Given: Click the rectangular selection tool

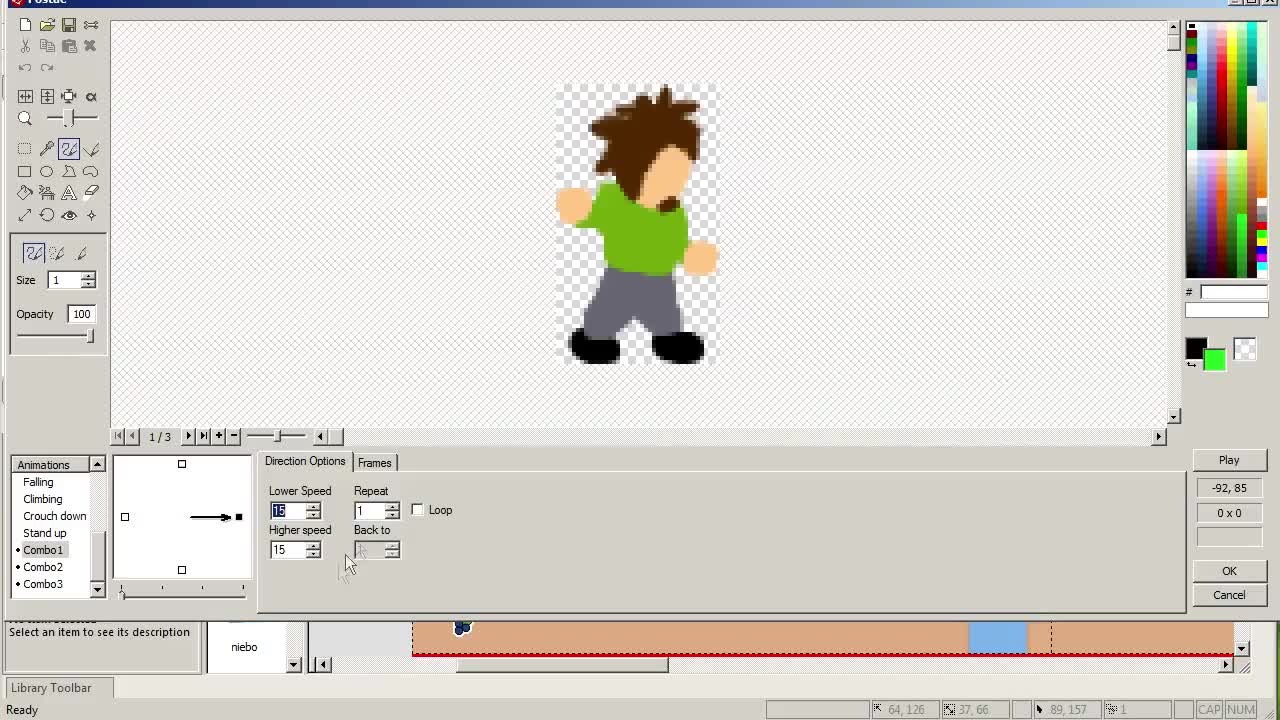Looking at the screenshot, I should click(x=25, y=149).
